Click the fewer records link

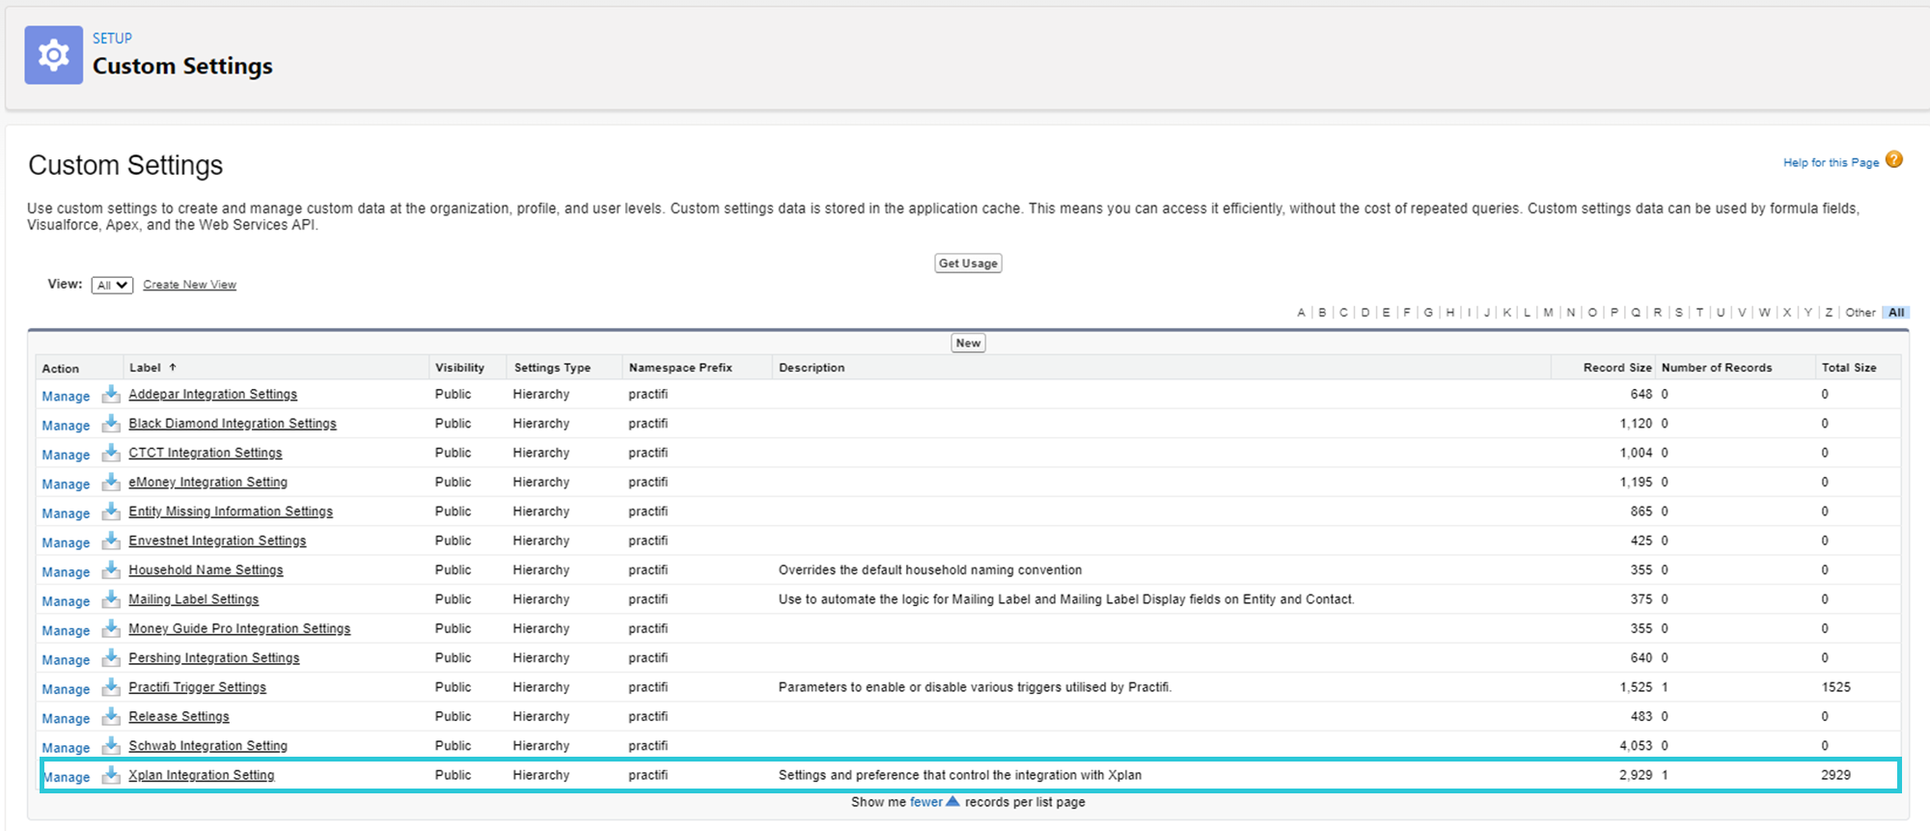point(926,802)
